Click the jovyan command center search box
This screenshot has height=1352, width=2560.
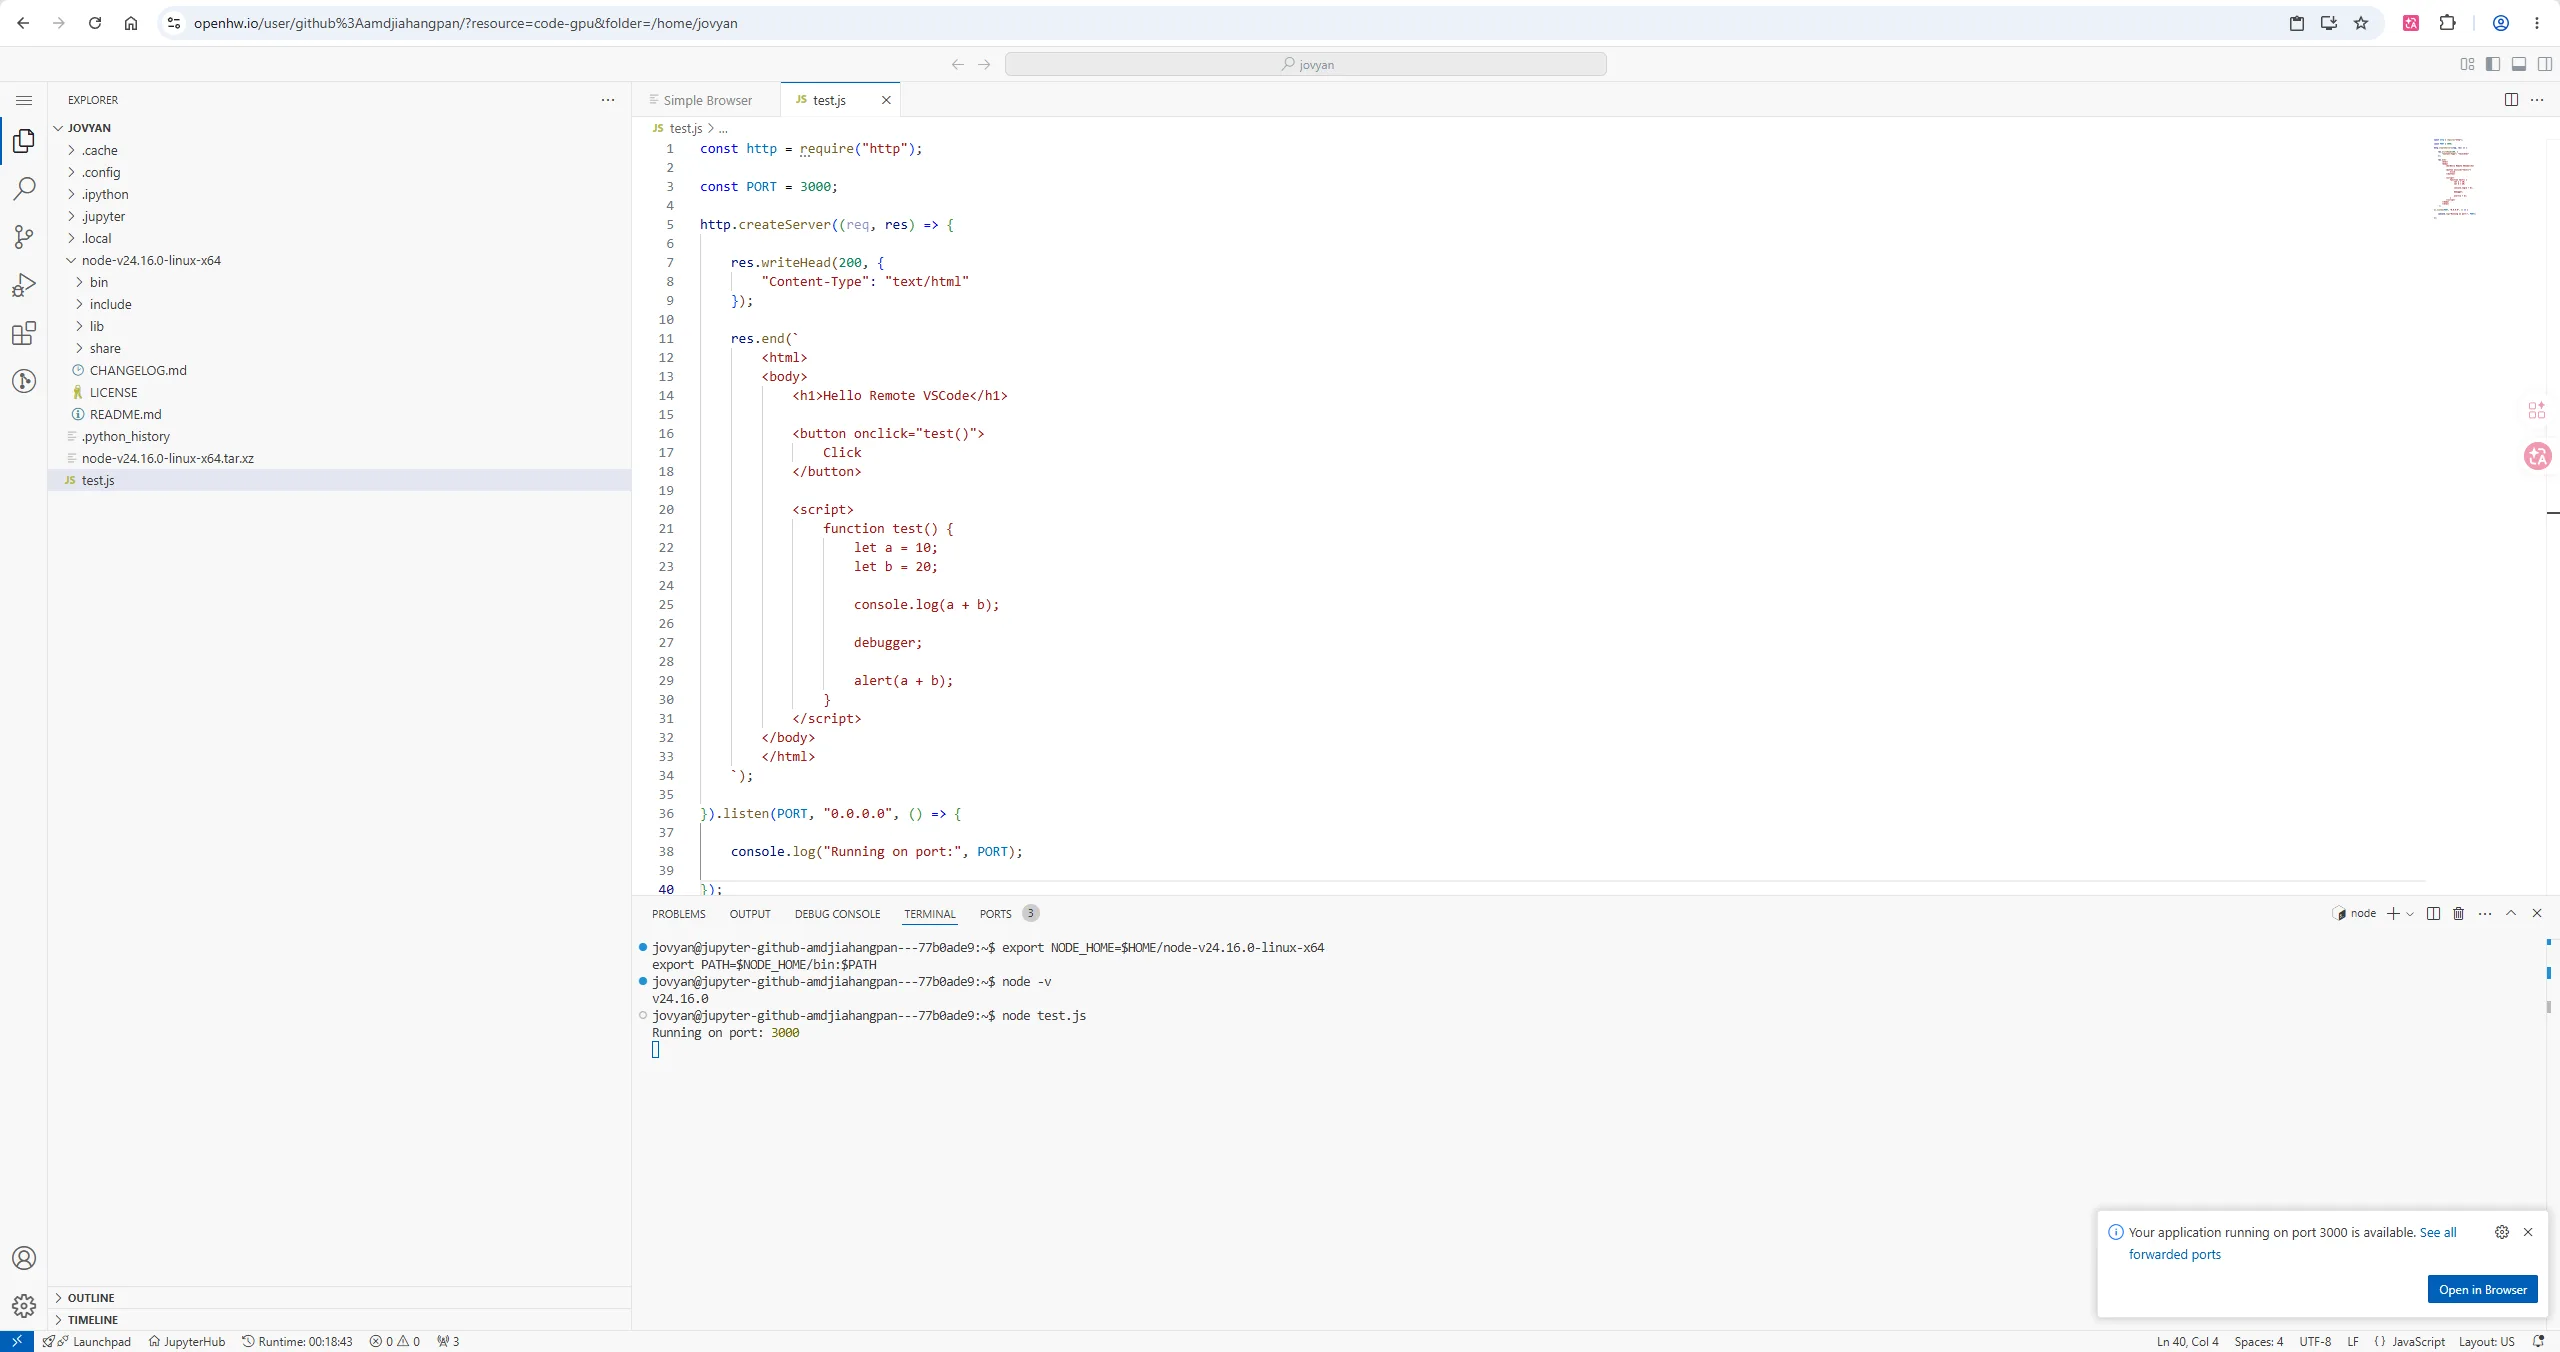(1305, 64)
